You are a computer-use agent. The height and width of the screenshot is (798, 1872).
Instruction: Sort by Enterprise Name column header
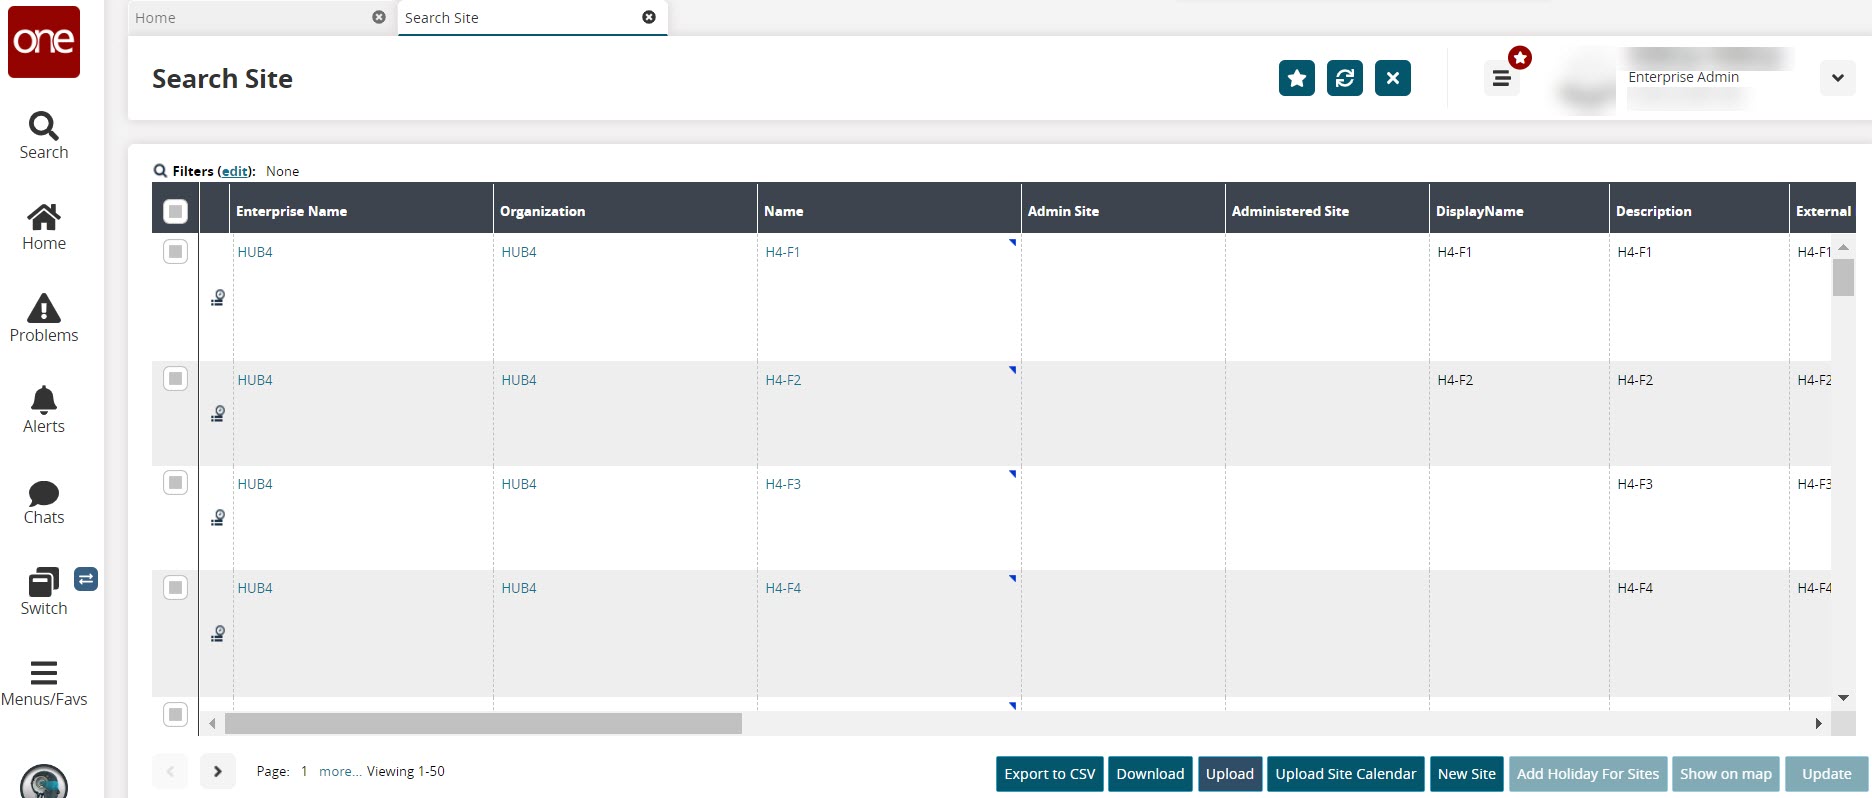[362, 211]
